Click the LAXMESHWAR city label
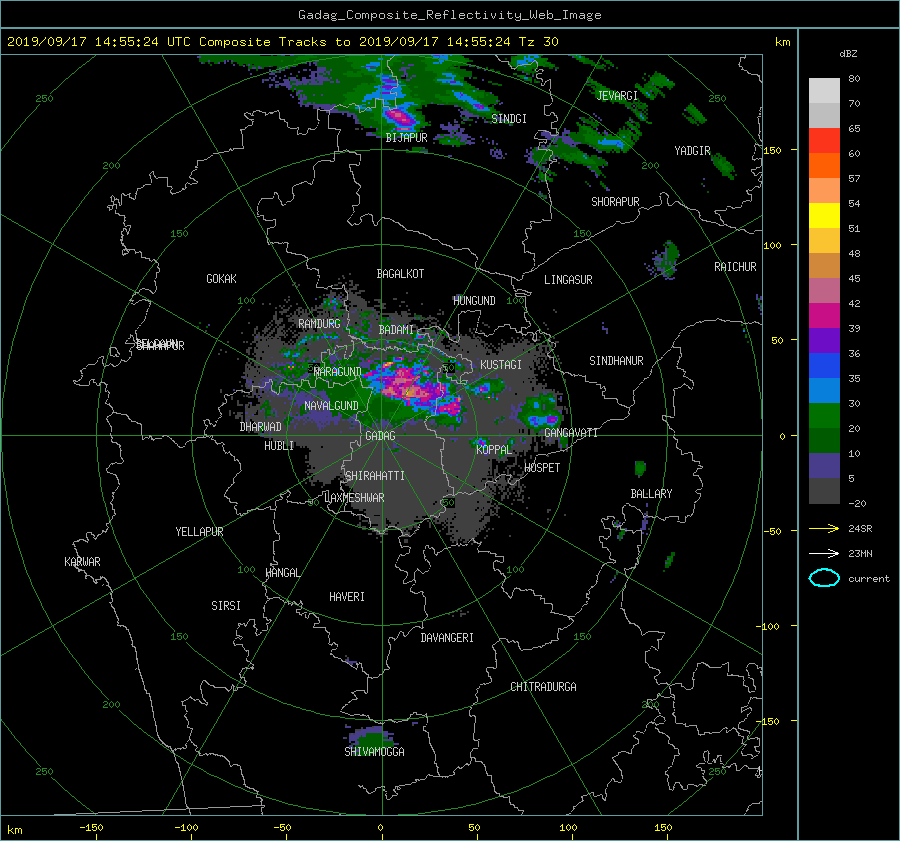The height and width of the screenshot is (841, 900). click(354, 498)
